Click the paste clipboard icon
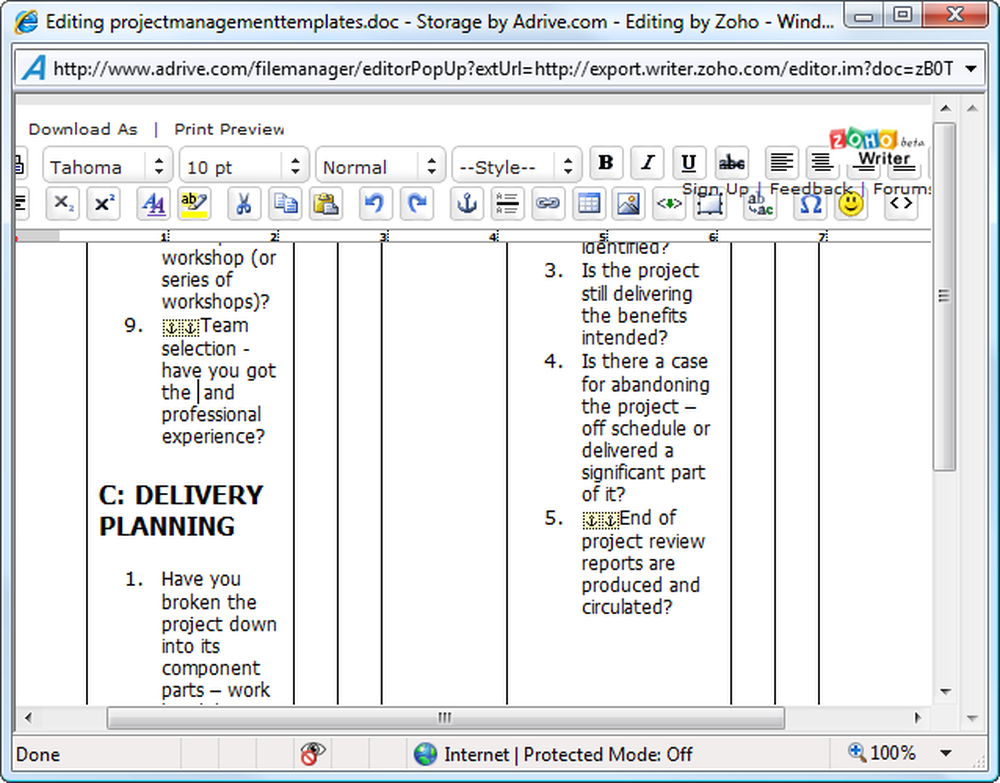Screen dimensions: 1000x783 (326, 204)
